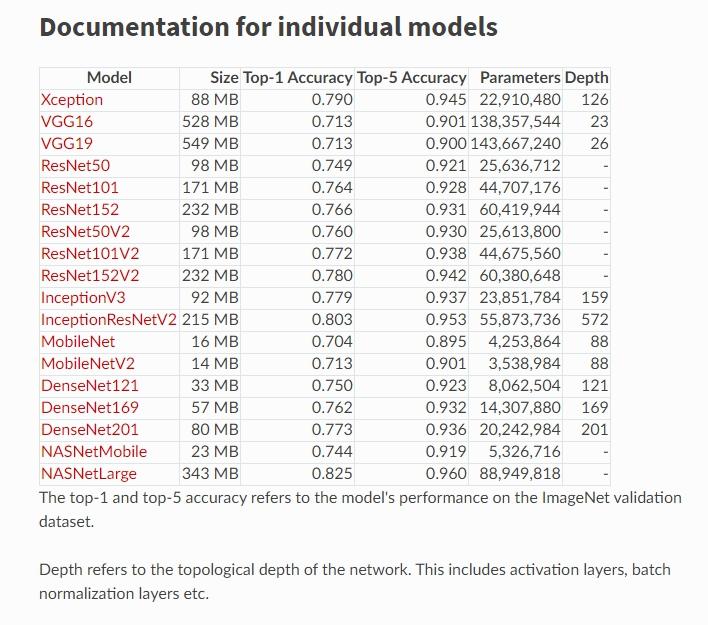Select the MobileNetV2 link
This screenshot has width=708, height=625.
(88, 364)
